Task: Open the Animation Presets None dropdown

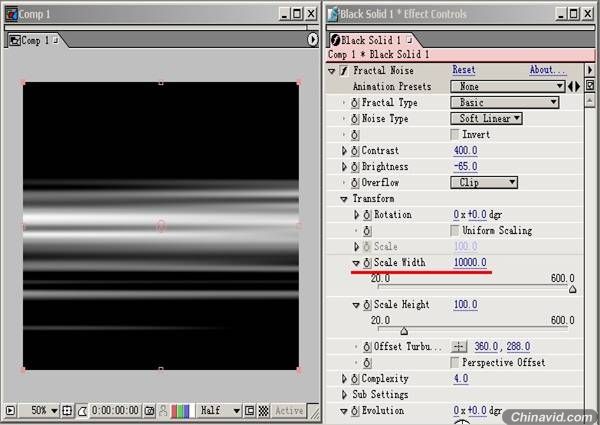Action: tap(508, 87)
